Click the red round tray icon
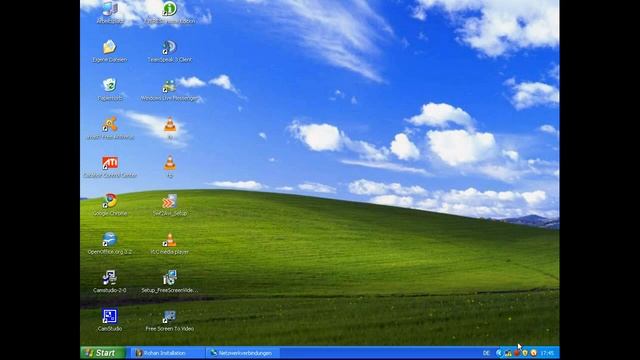640x360 pixels. pos(517,353)
